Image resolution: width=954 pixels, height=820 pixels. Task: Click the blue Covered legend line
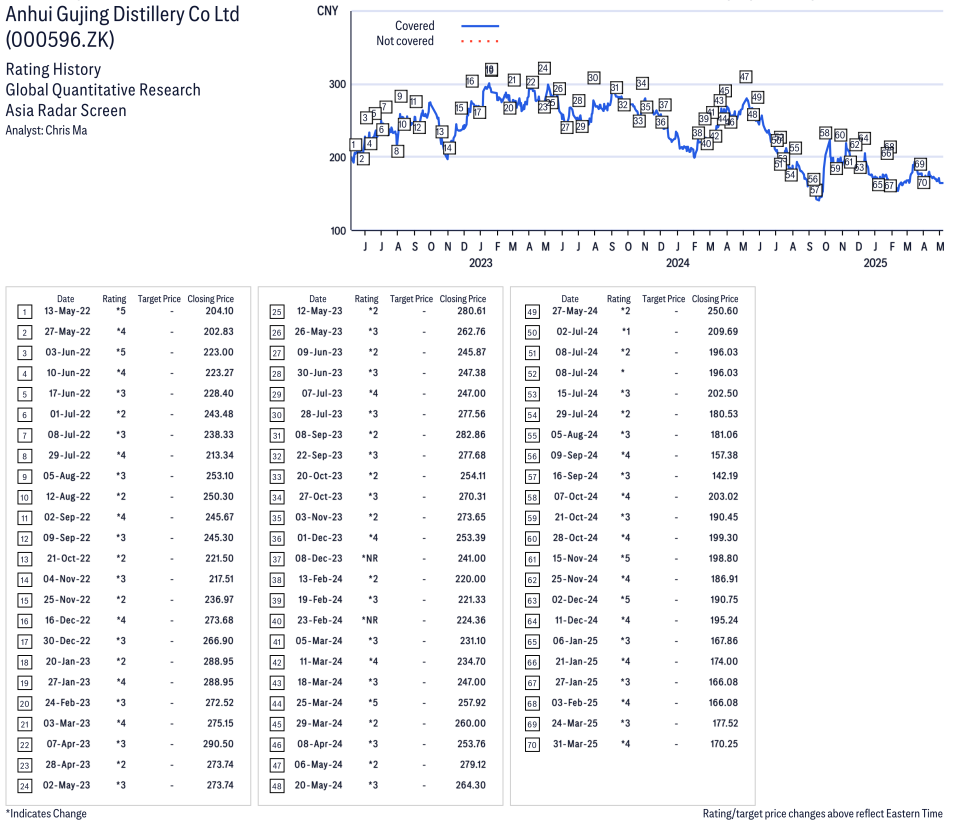click(480, 26)
